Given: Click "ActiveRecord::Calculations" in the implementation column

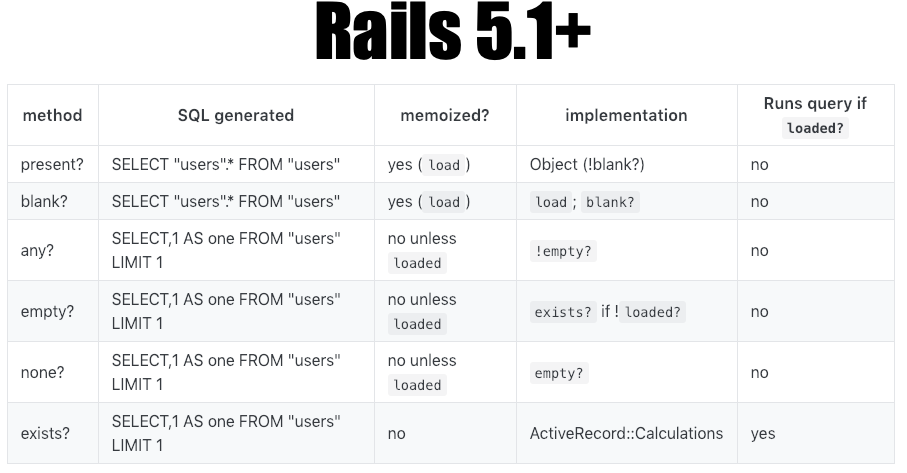Looking at the screenshot, I should click(626, 433).
